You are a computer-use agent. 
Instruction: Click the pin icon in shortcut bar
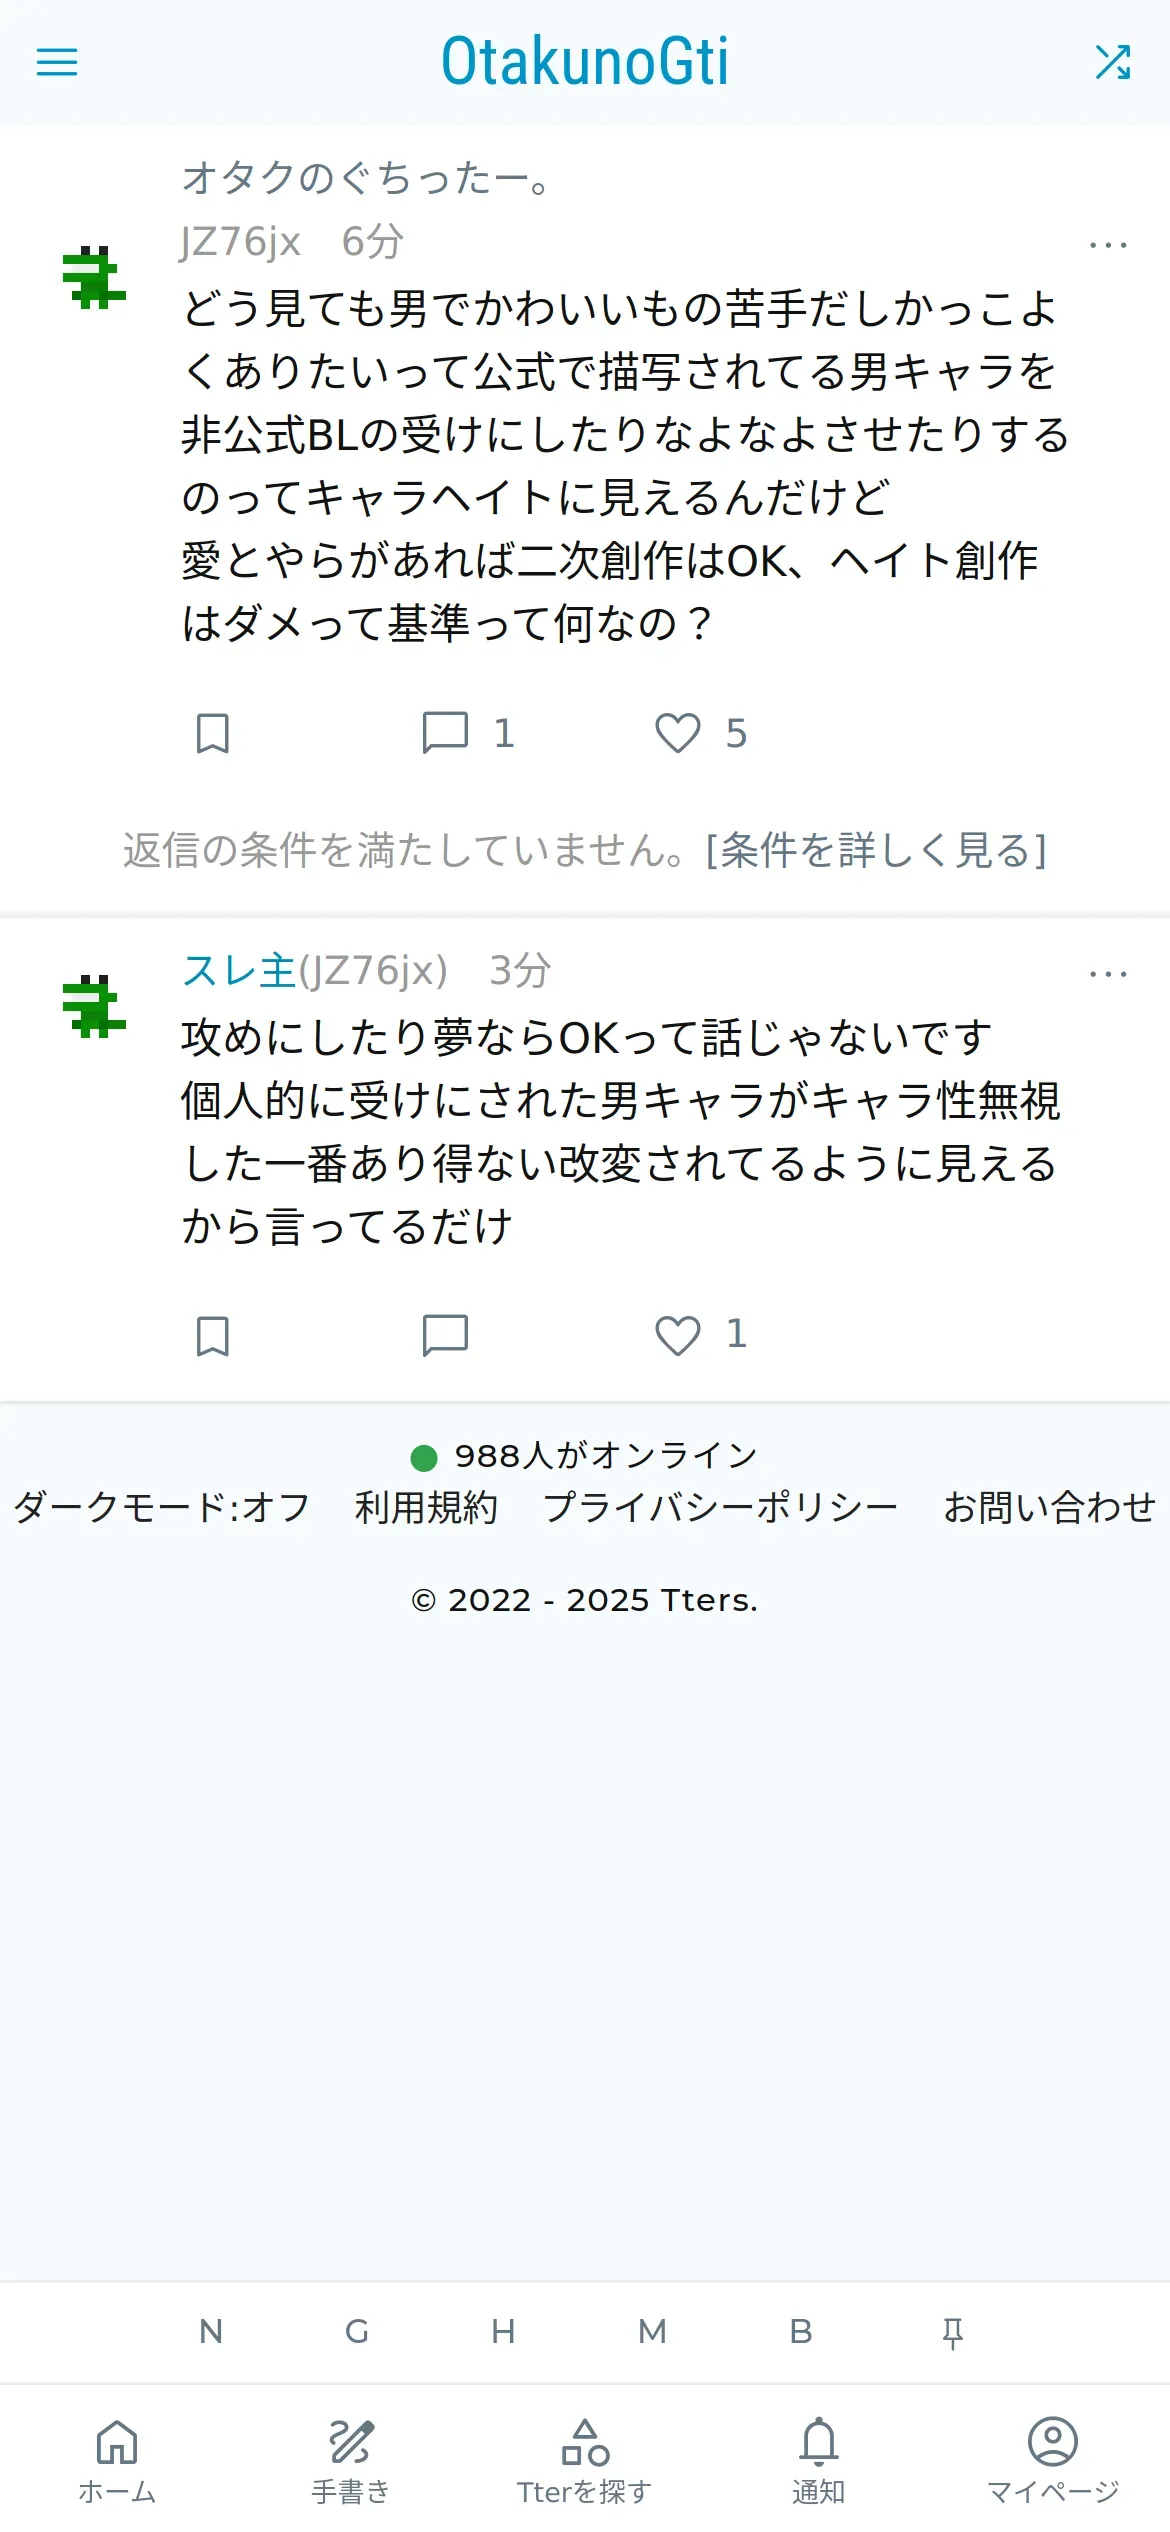[952, 2333]
